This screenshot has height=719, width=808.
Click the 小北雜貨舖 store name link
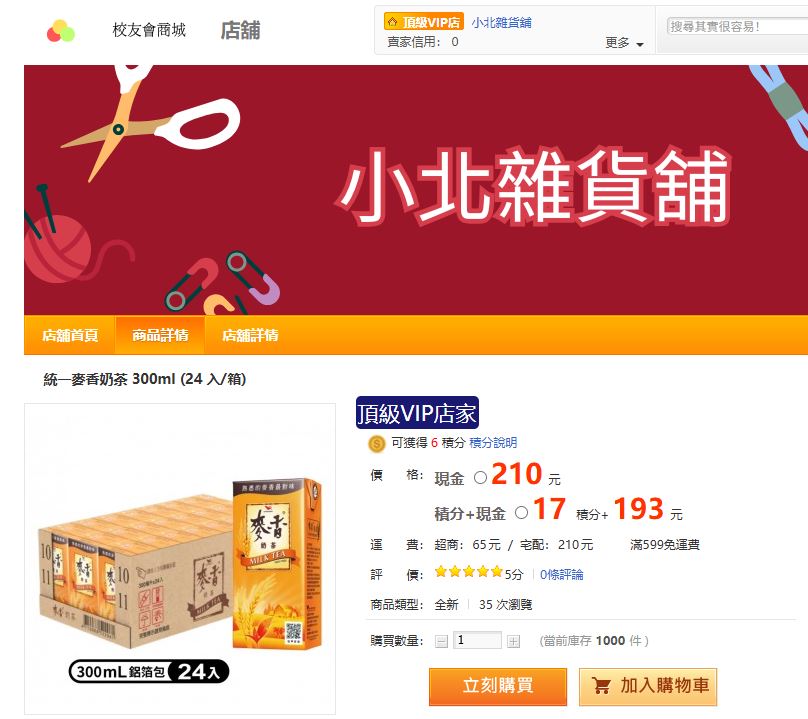pos(501,23)
